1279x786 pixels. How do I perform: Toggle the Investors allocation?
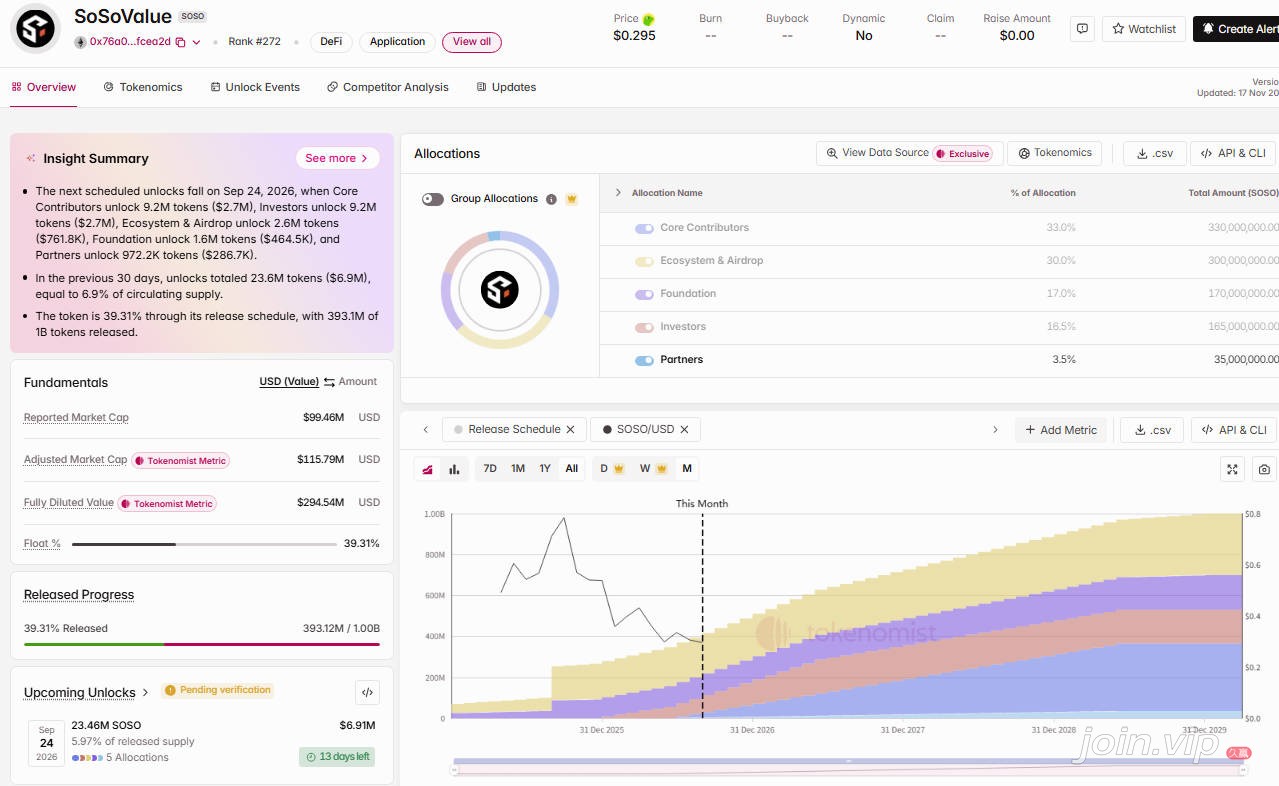(644, 327)
